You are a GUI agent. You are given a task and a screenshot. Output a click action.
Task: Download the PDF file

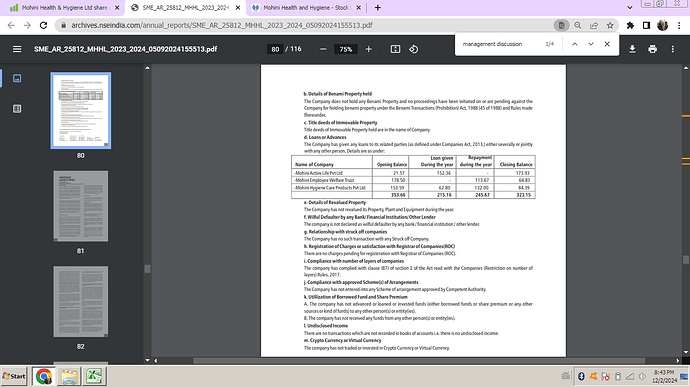coord(632,49)
